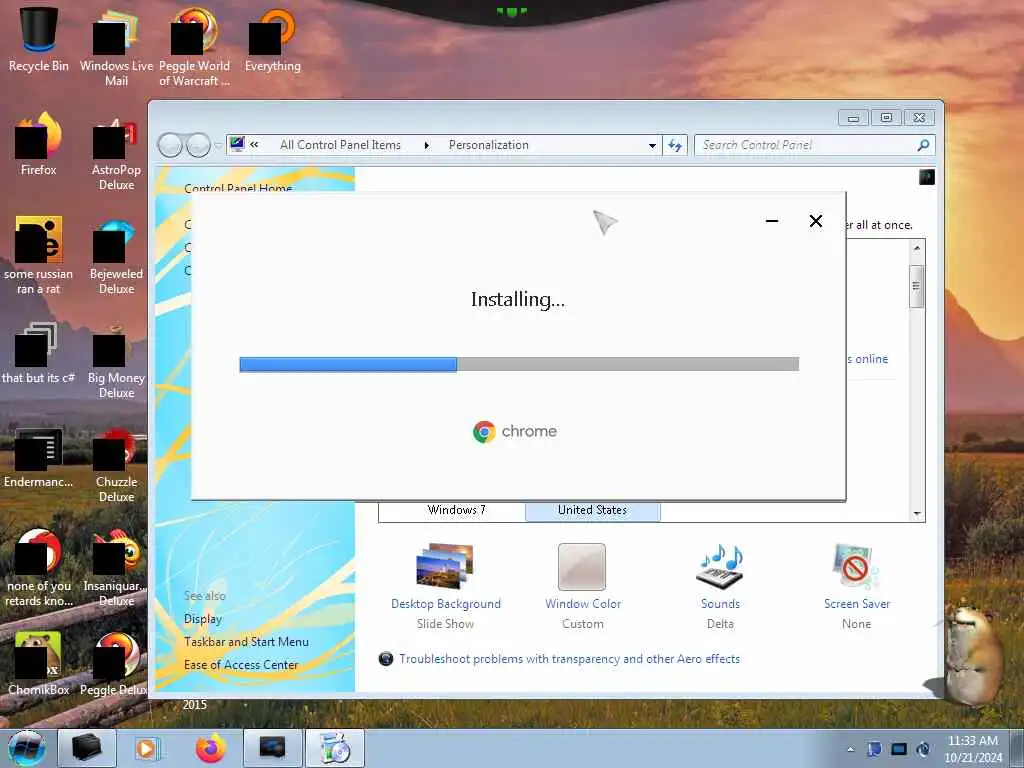This screenshot has height=768, width=1024.
Task: Go back in Control Panel window
Action: (x=170, y=146)
